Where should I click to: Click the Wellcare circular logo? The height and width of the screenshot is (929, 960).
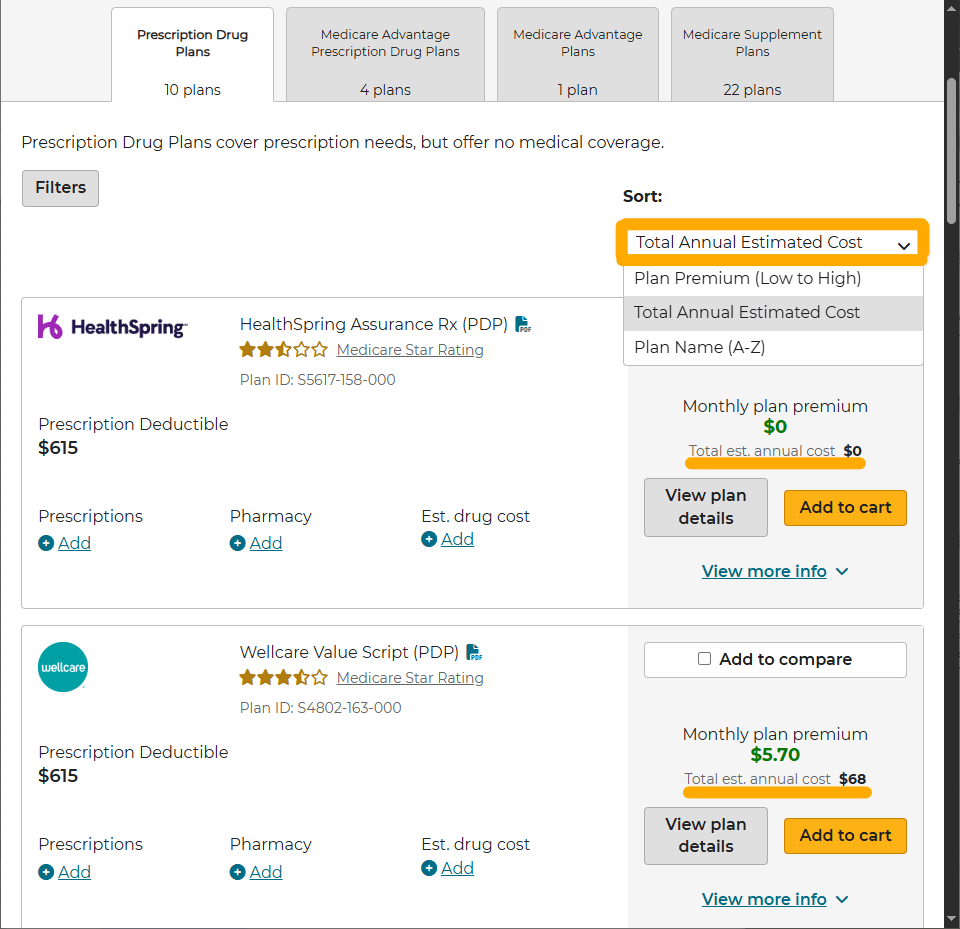[x=63, y=667]
